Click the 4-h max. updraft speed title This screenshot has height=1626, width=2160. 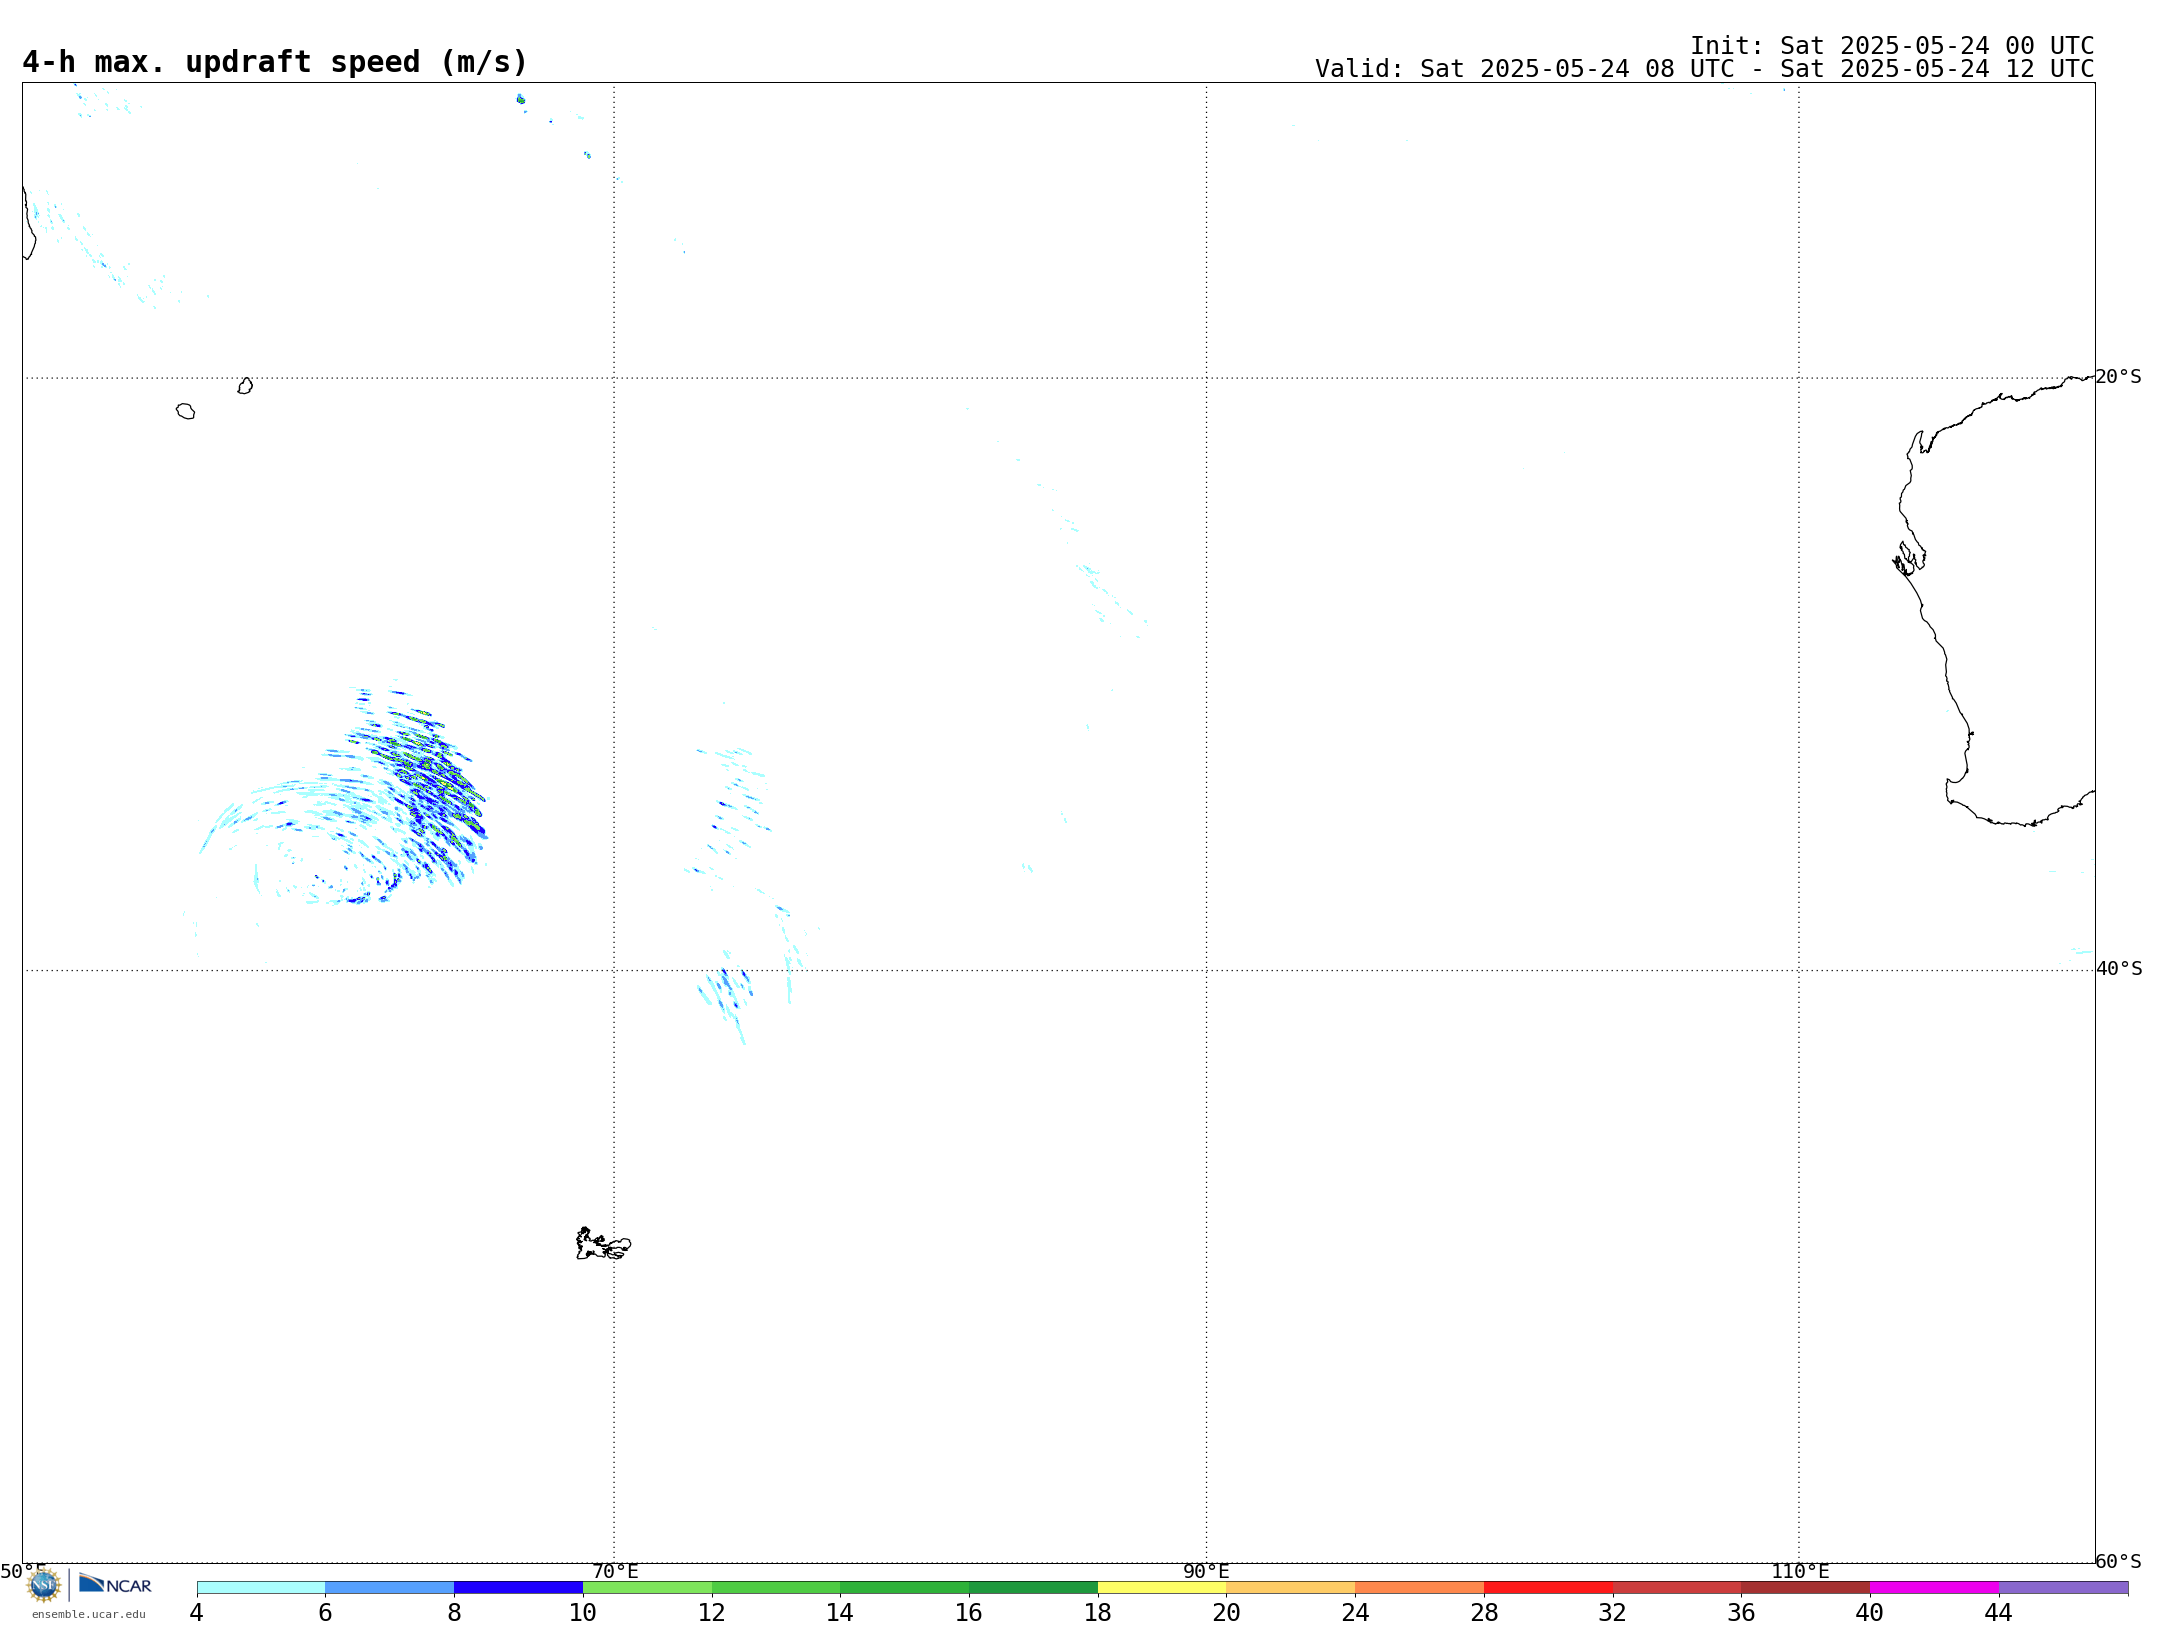point(275,62)
